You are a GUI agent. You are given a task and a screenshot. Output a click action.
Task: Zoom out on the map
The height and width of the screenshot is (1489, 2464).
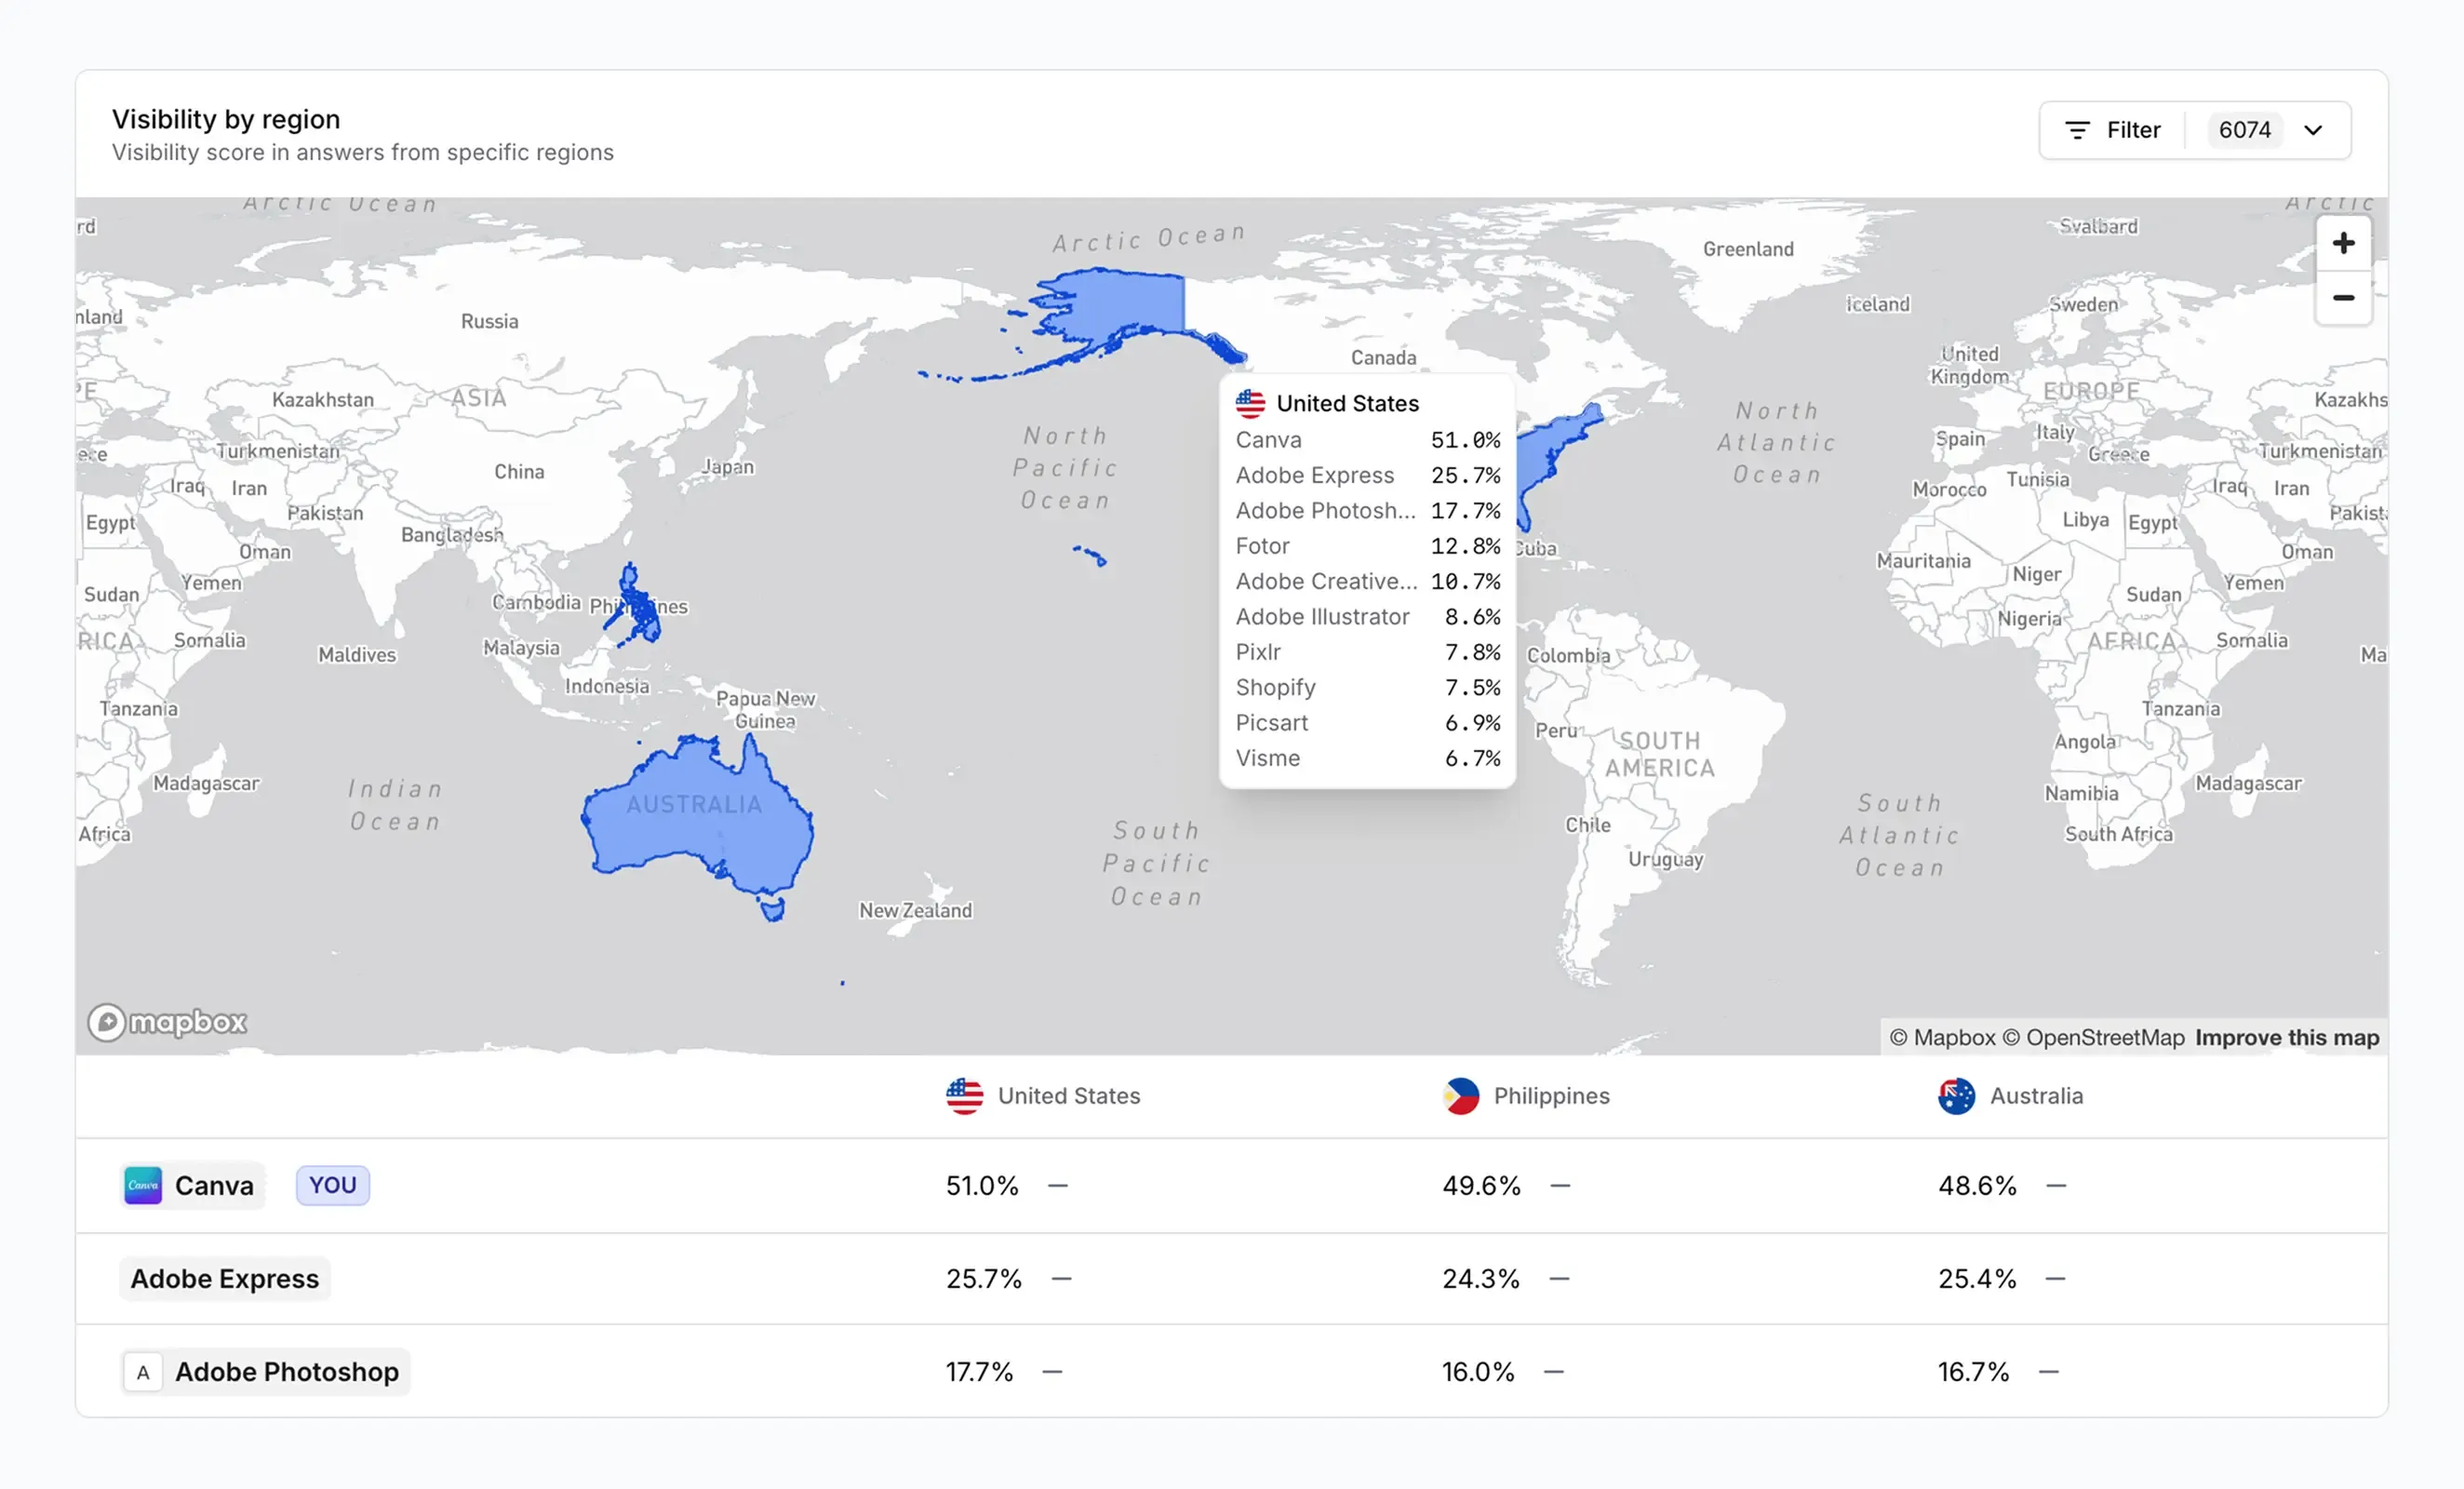tap(2343, 297)
